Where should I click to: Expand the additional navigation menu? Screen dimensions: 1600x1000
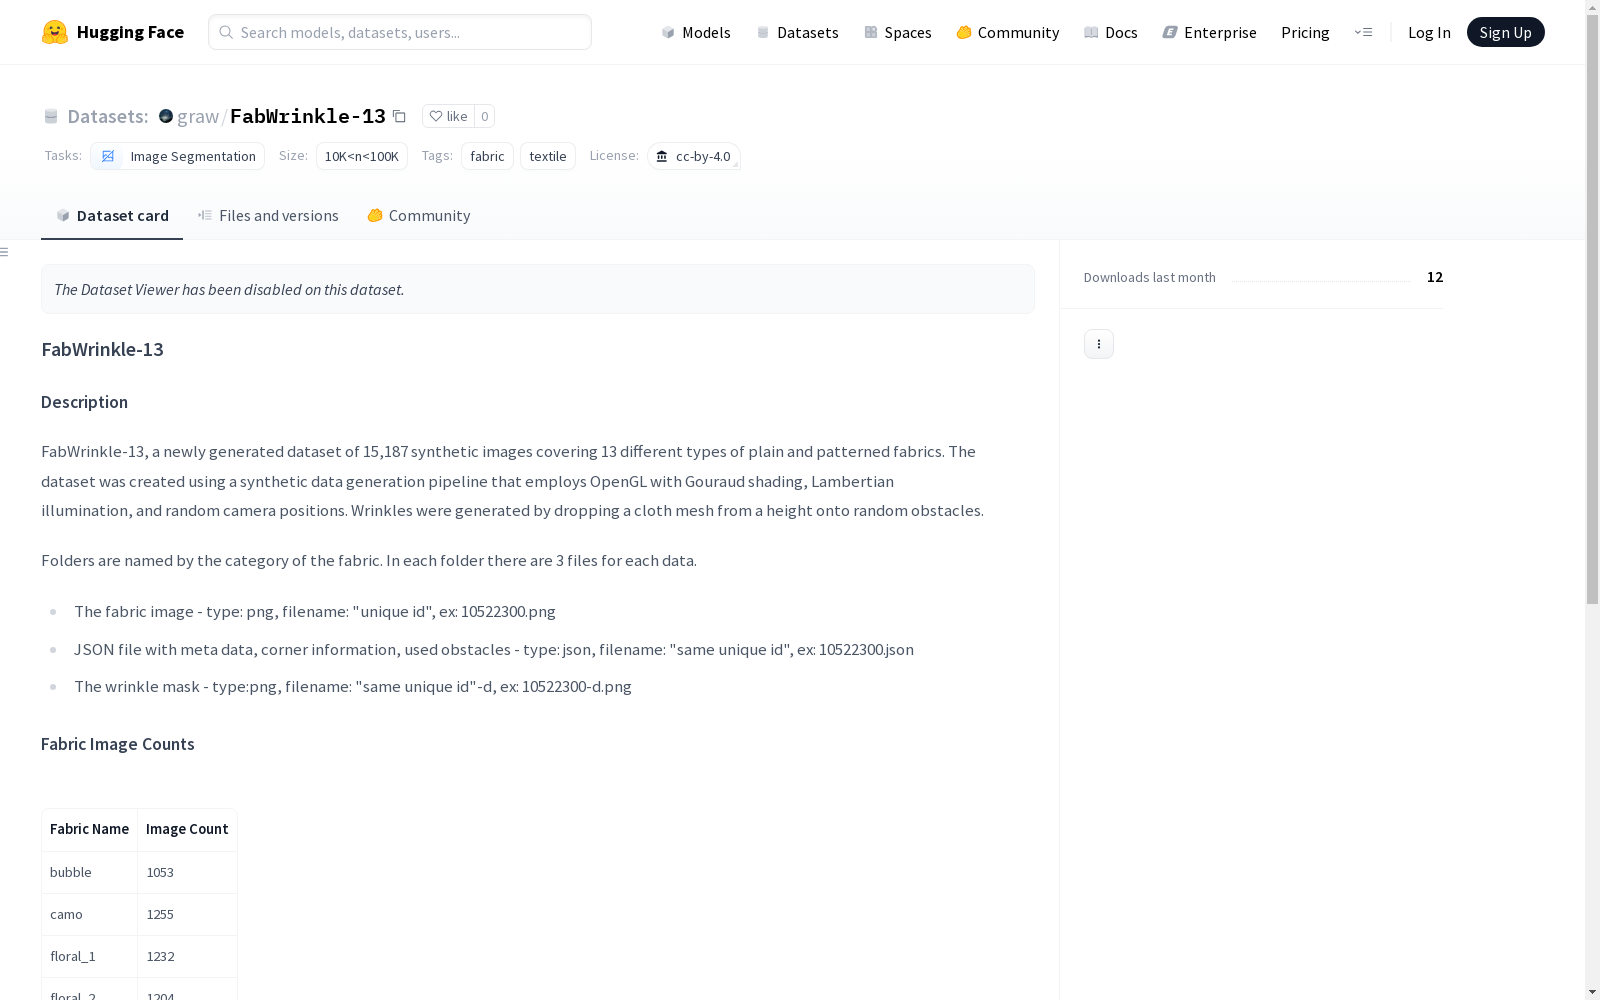click(1363, 32)
